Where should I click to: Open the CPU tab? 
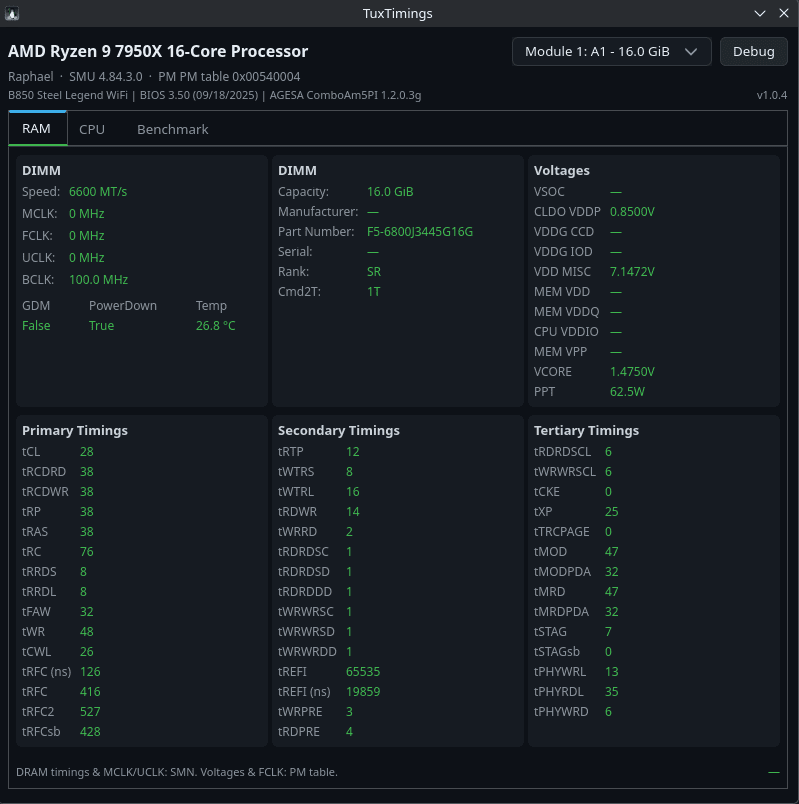92,129
